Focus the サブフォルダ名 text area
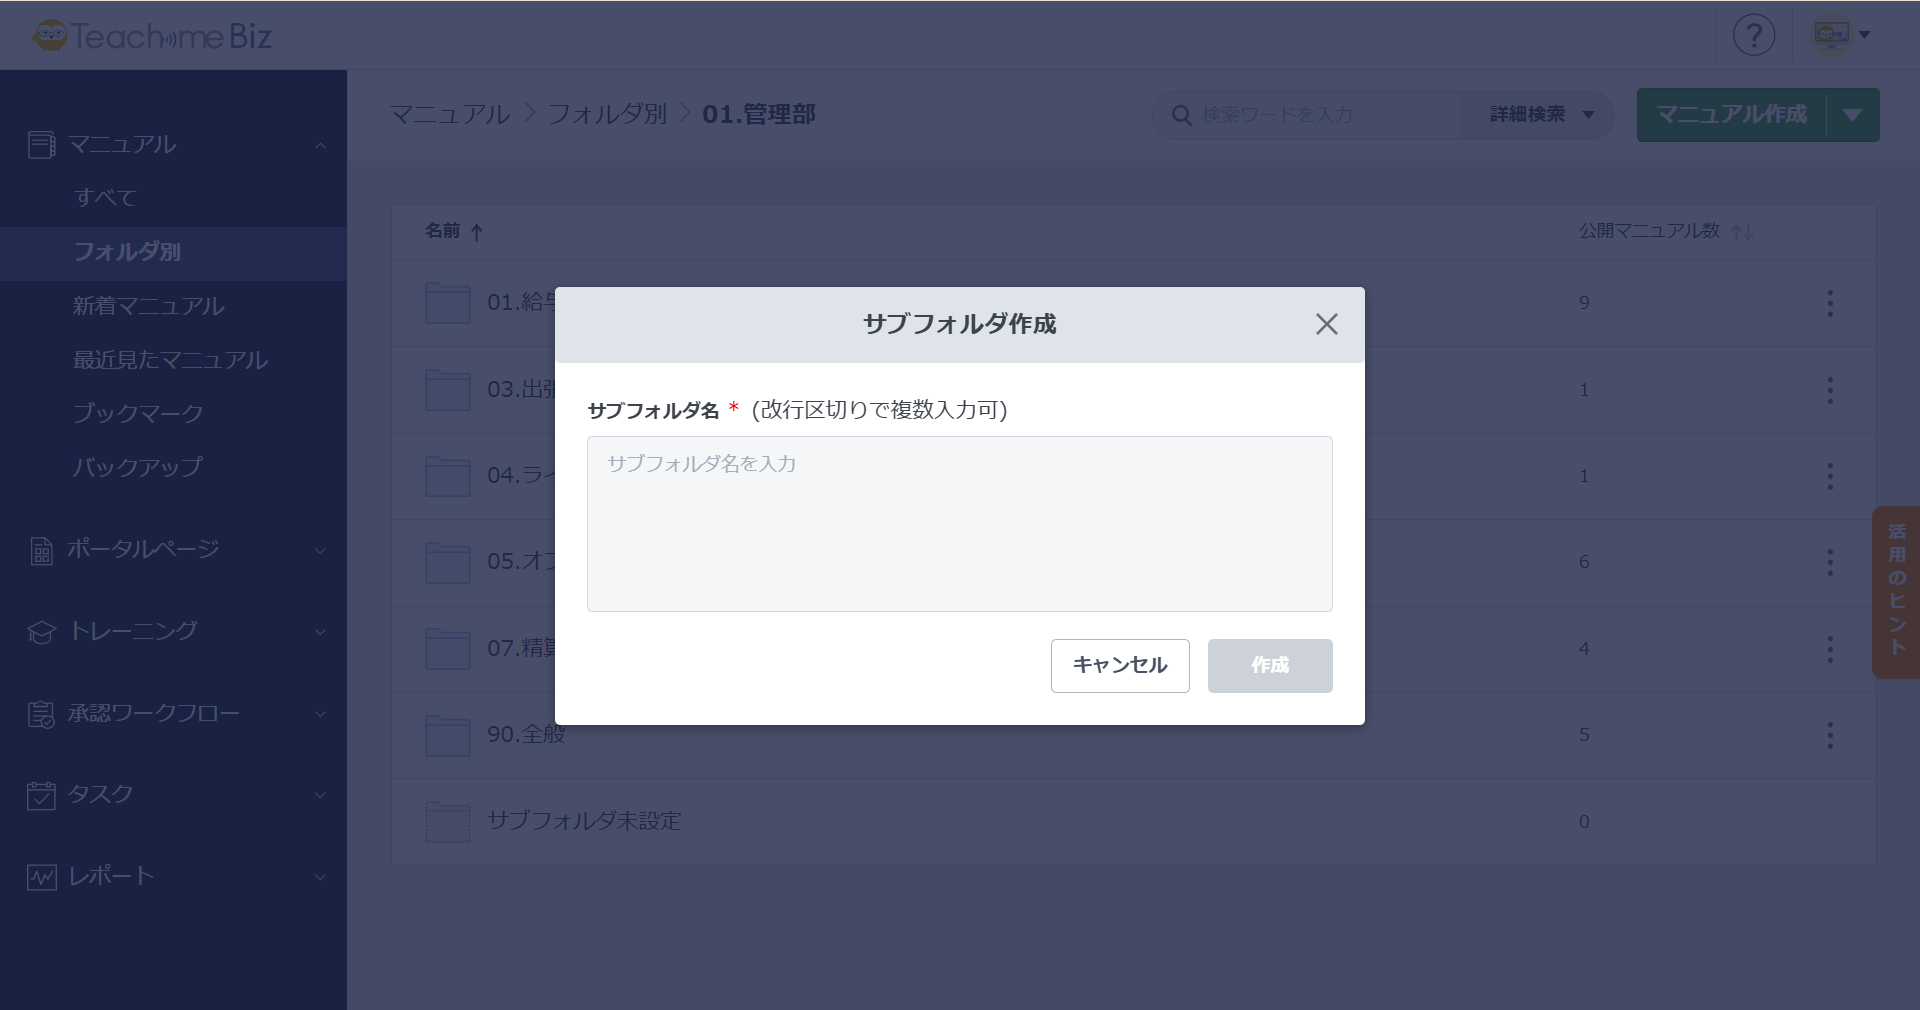 959,523
